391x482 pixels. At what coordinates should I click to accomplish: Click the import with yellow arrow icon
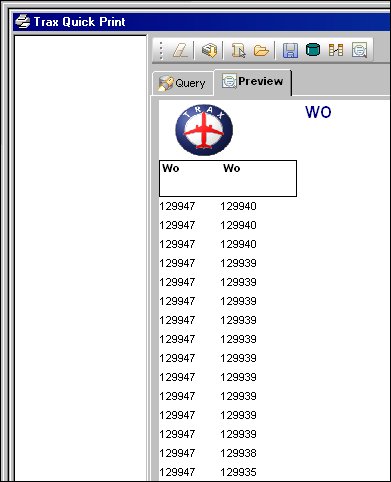coord(209,51)
